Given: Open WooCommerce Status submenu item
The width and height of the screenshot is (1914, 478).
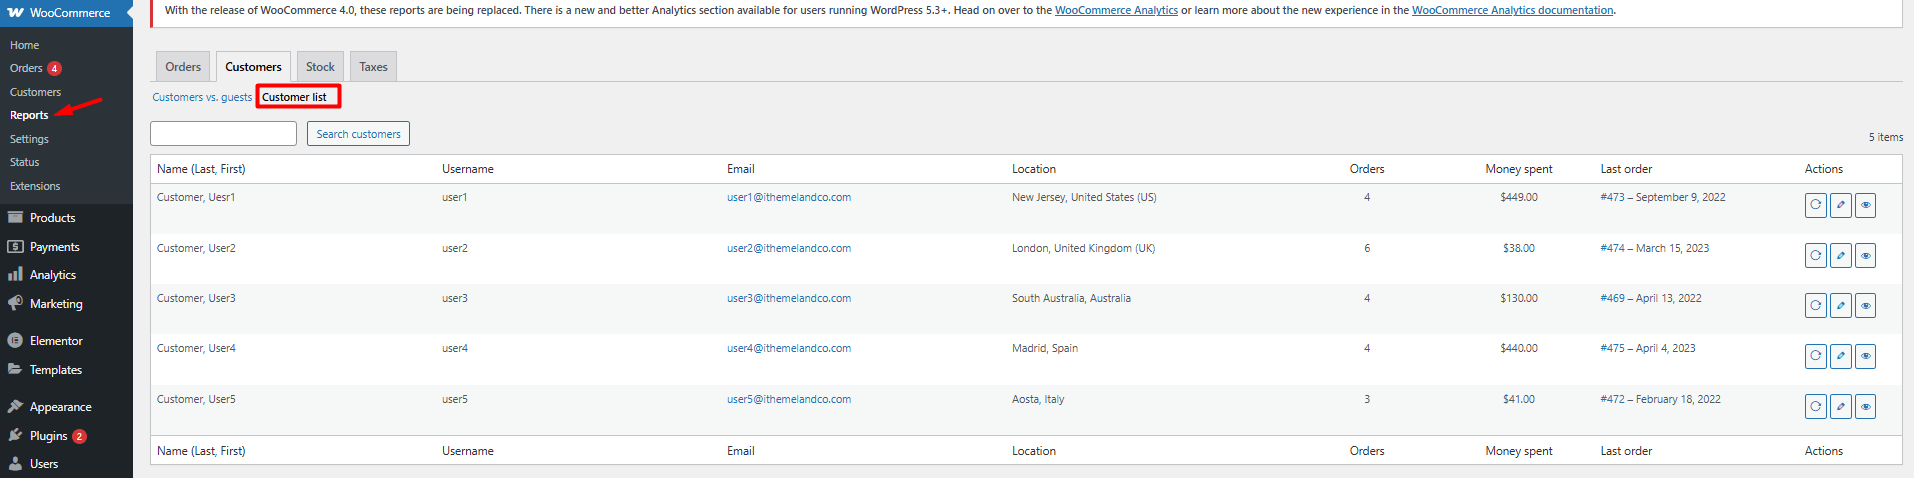Looking at the screenshot, I should pyautogui.click(x=25, y=162).
